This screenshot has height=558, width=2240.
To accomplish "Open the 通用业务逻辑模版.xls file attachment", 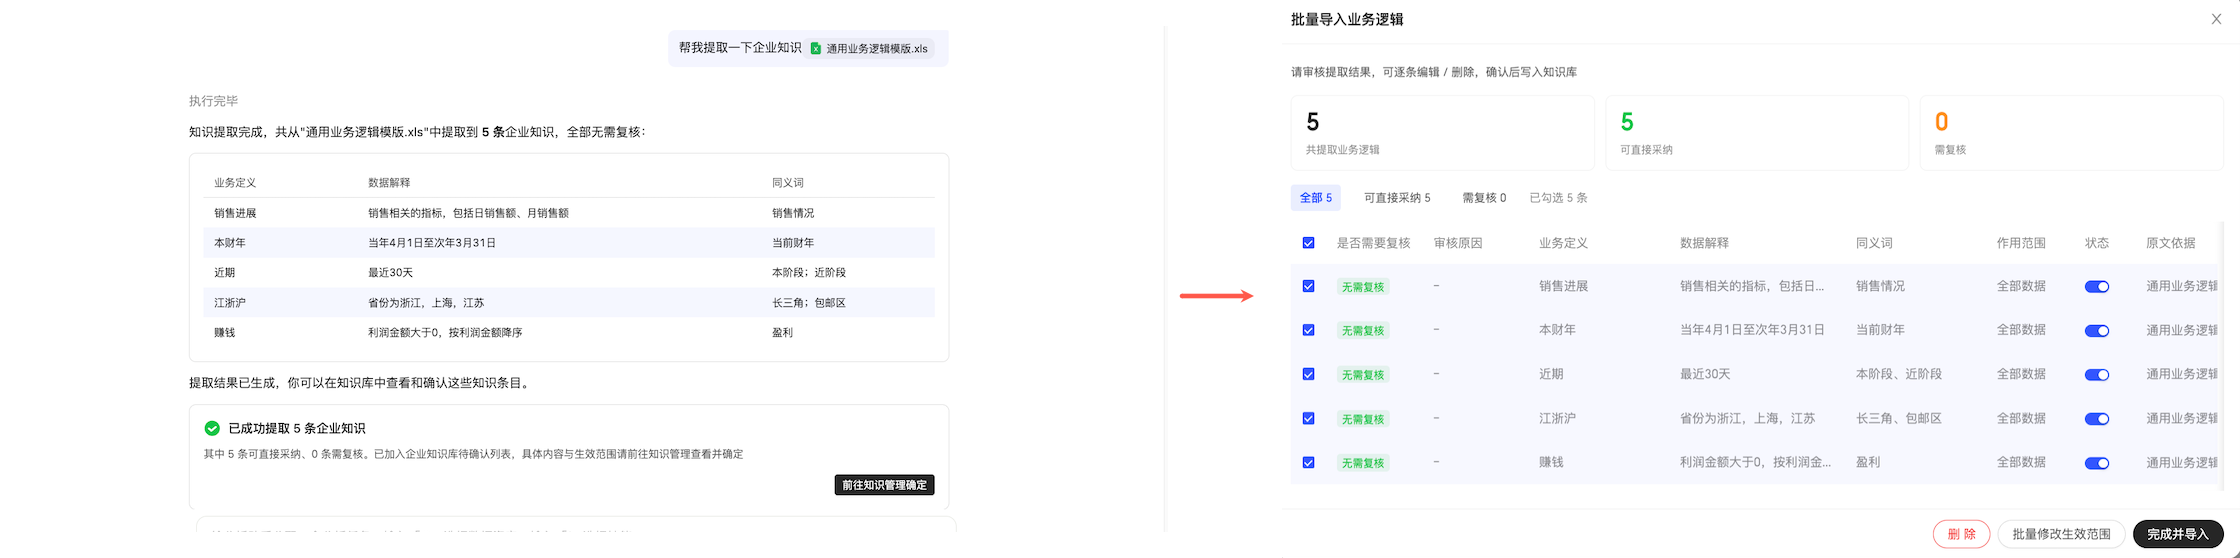I will pyautogui.click(x=869, y=48).
